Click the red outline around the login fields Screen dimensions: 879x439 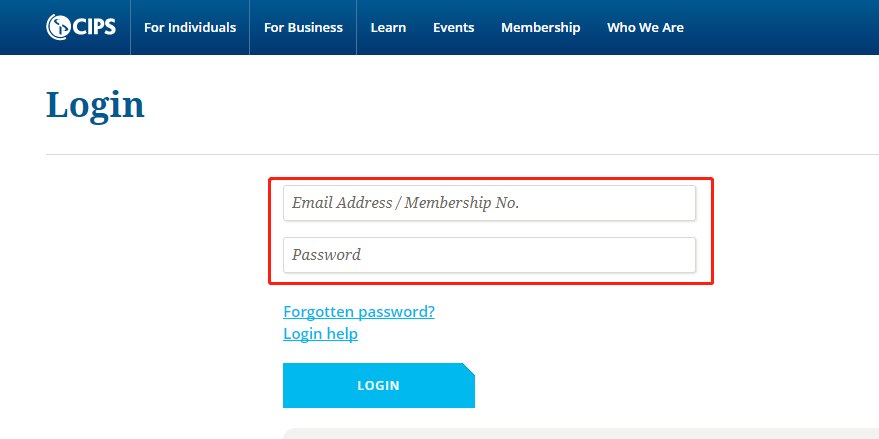click(712, 230)
